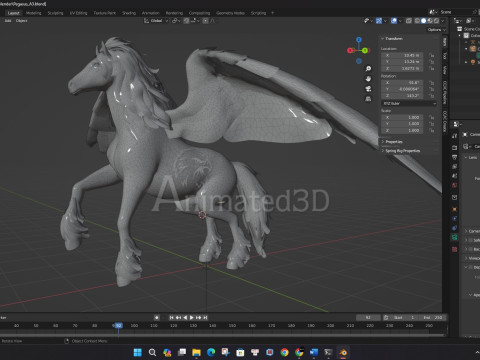Expand the Properties panel in sidebar
480x360 pixels.
393,142
